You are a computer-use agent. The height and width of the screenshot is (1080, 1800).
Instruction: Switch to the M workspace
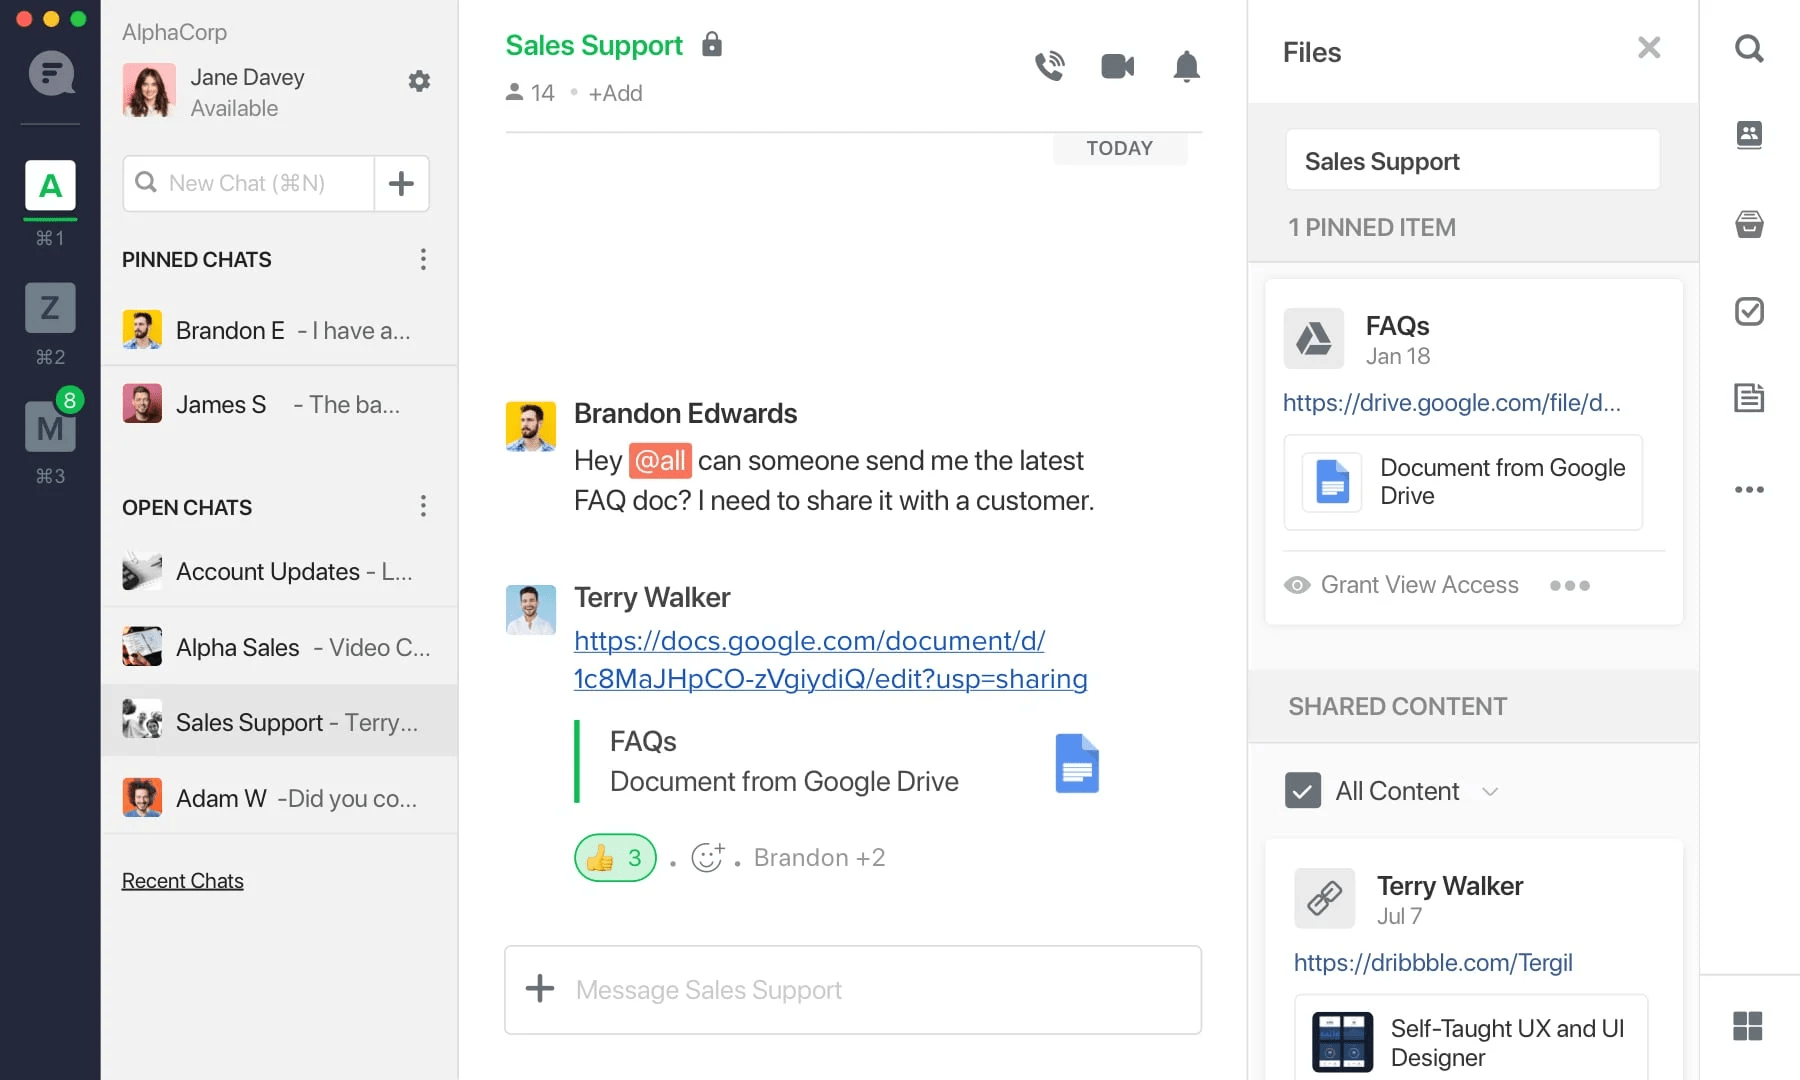[49, 427]
